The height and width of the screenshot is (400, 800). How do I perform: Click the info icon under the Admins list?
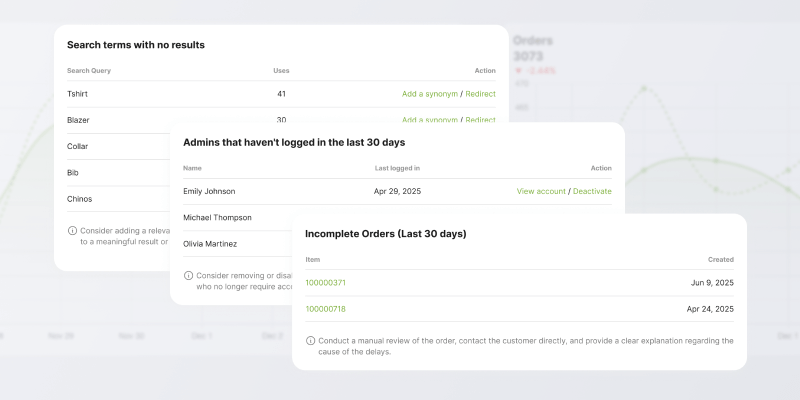188,275
